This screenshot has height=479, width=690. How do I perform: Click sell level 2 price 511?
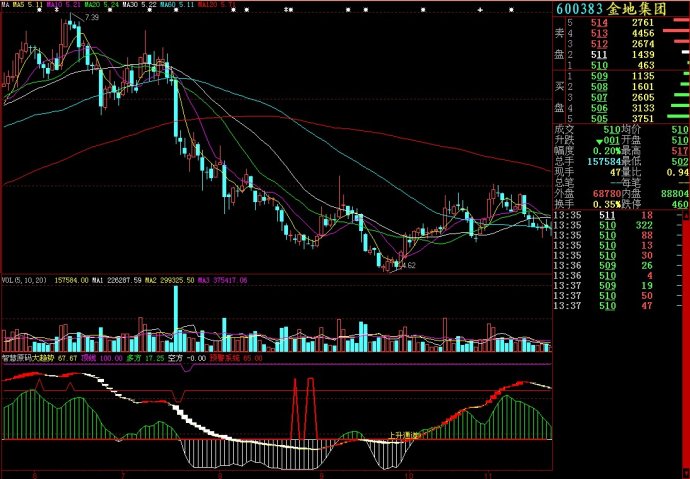click(599, 55)
